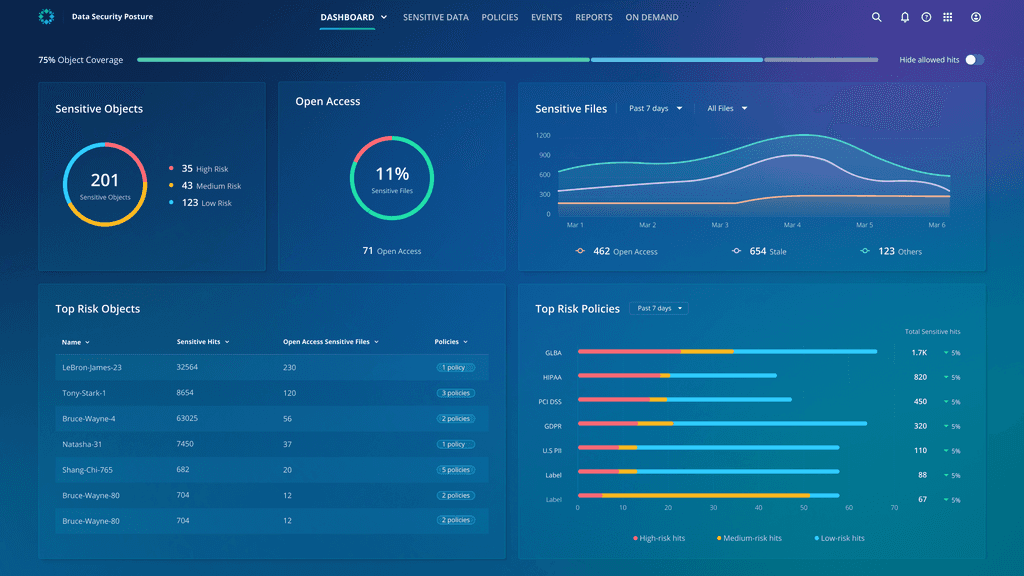Click the 71 Open Access count

[x=392, y=251]
